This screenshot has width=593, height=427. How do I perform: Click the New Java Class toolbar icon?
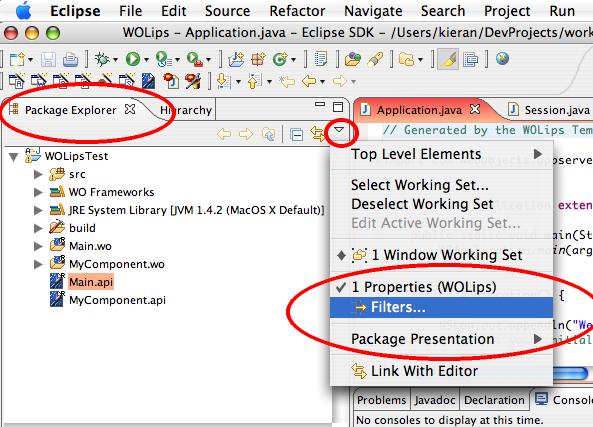tap(280, 59)
